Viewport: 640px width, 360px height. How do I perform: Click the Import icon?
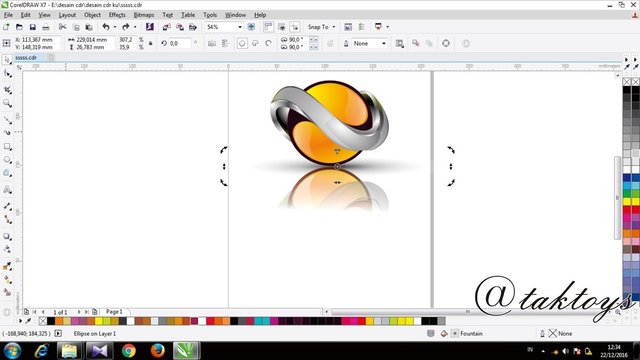click(x=167, y=27)
